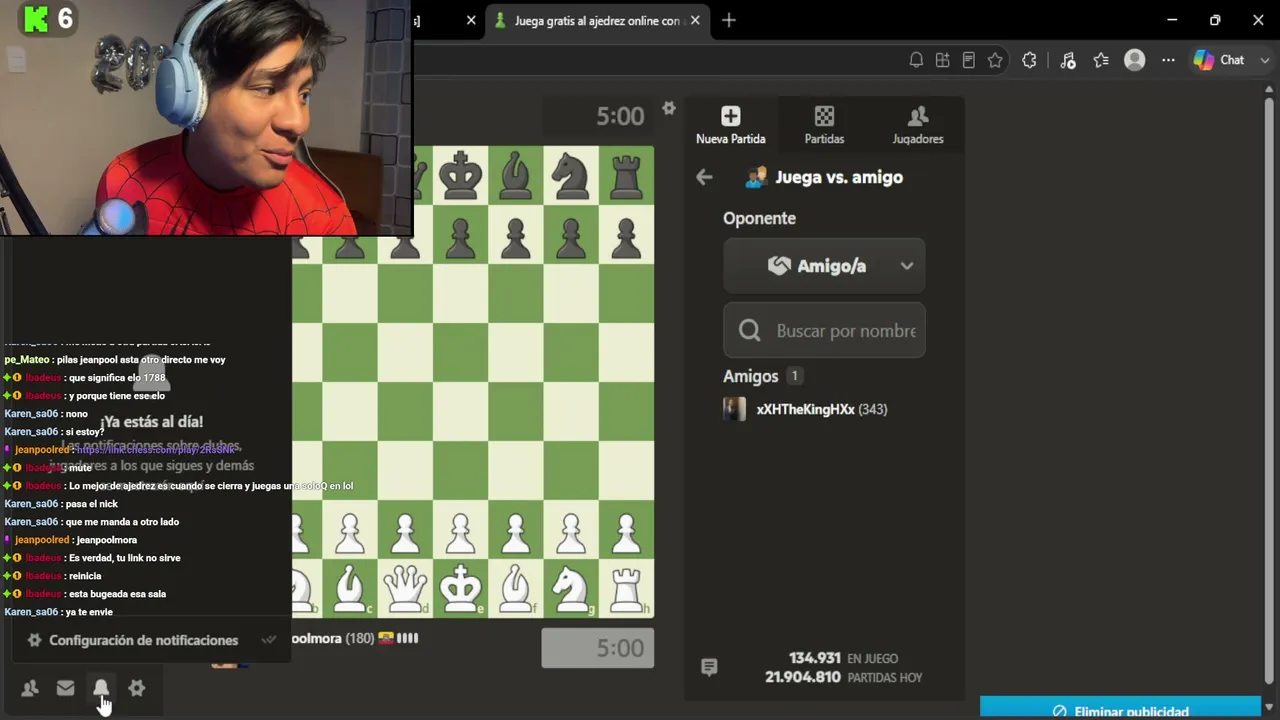This screenshot has width=1280, height=720.
Task: Click the opponent's 5:00 clock at top
Action: click(x=598, y=116)
